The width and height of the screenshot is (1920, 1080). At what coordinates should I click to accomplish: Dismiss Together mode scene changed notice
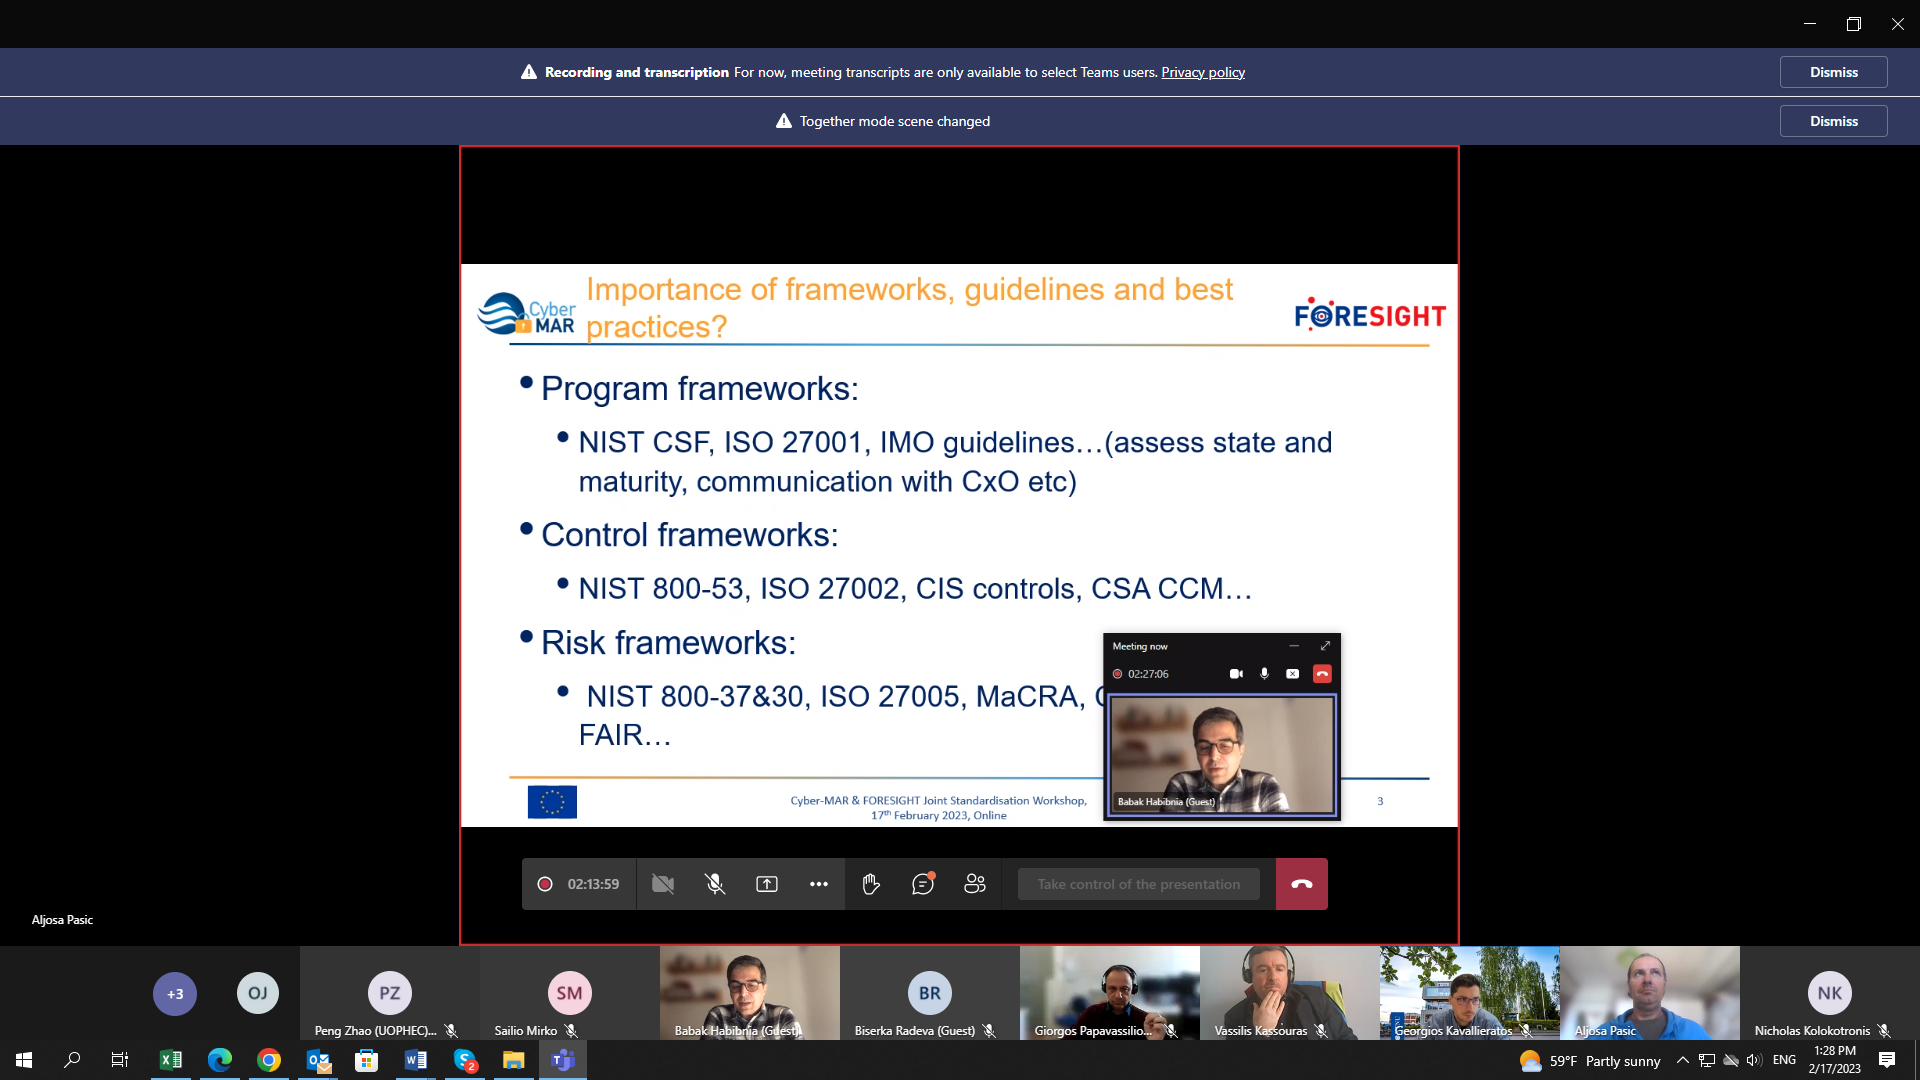pos(1833,121)
